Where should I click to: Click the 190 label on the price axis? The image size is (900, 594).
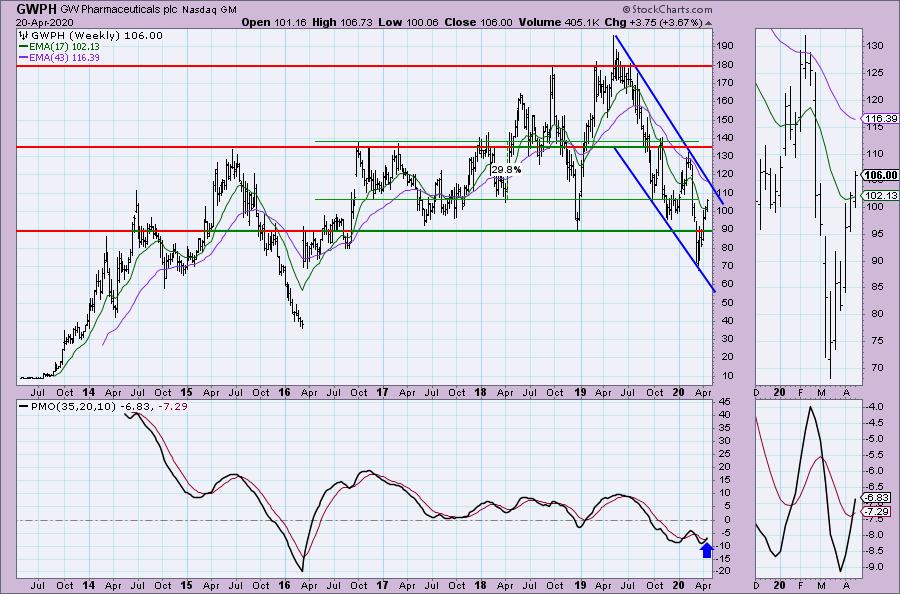pyautogui.click(x=723, y=46)
